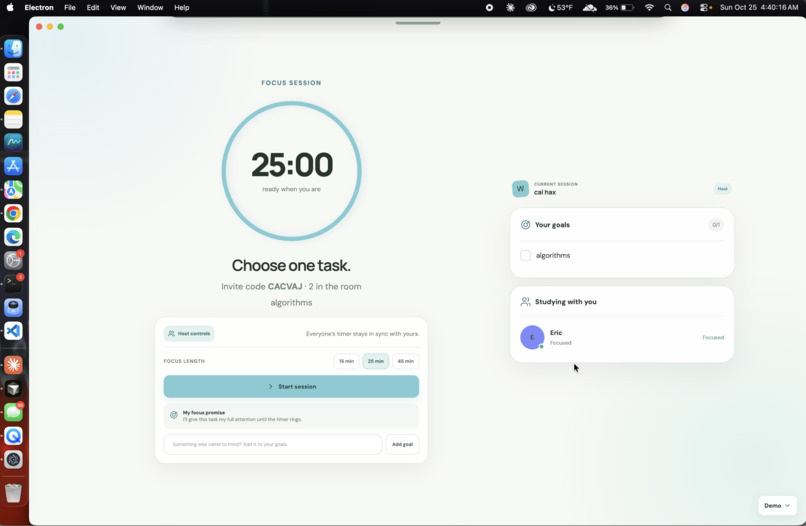
Task: Select 45 min focus length
Action: tap(406, 361)
